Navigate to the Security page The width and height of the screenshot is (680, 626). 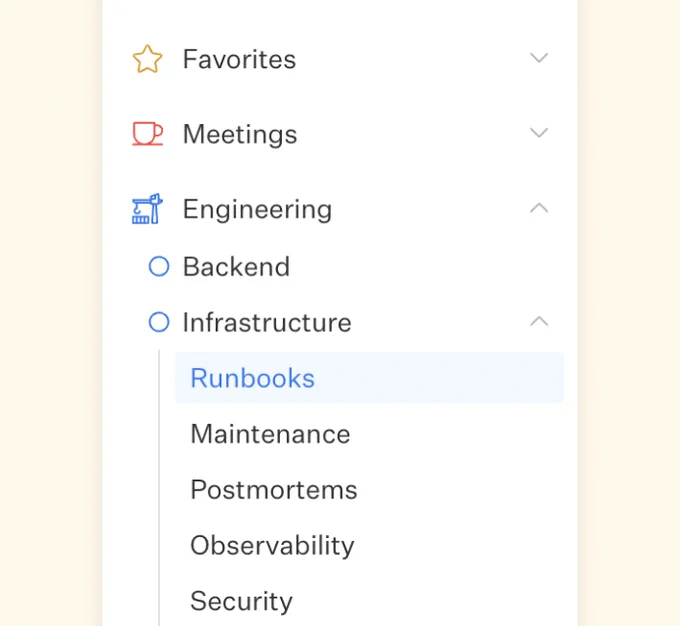click(x=242, y=601)
